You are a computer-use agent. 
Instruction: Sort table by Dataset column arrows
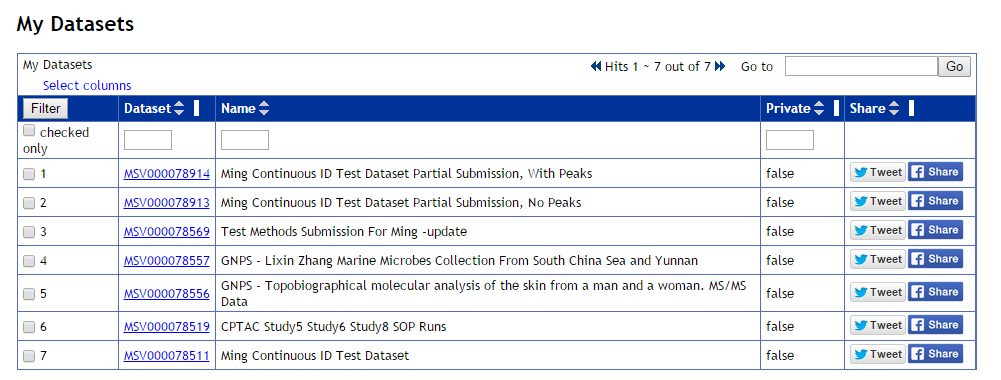179,109
